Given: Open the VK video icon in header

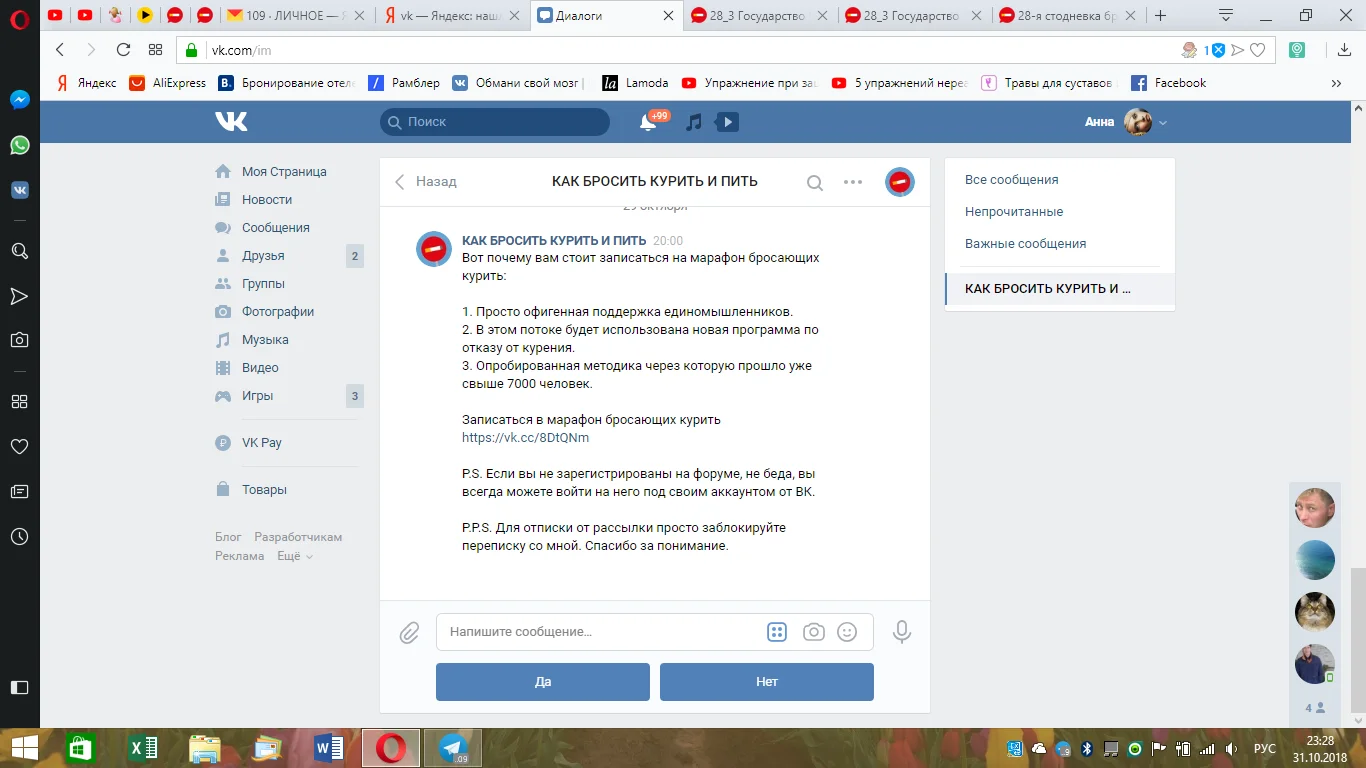Looking at the screenshot, I should pos(727,122).
